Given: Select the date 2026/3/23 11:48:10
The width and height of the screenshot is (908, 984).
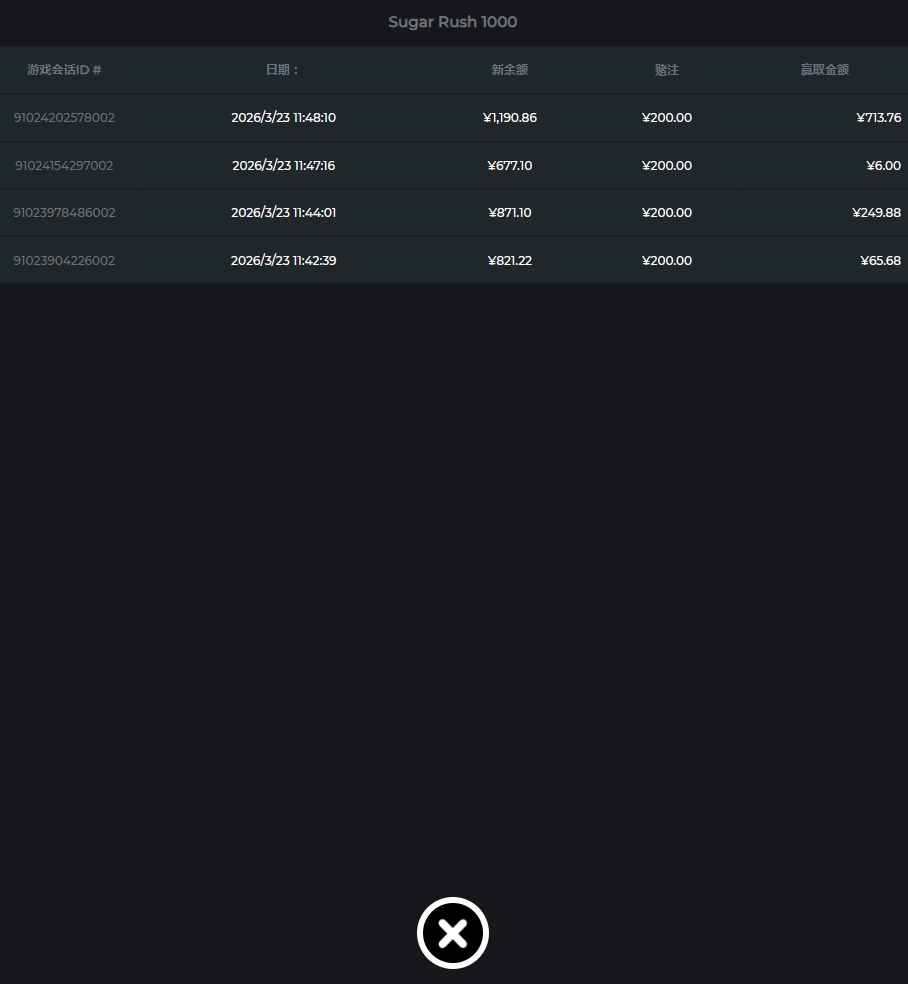Looking at the screenshot, I should (283, 118).
